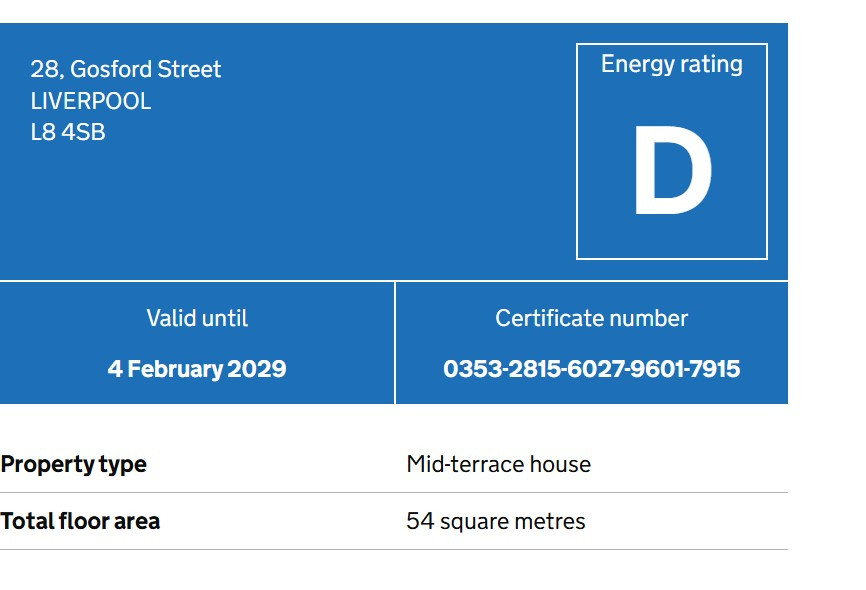Viewport: 866px width, 590px height.
Task: Select the Mid-terrace house value
Action: pyautogui.click(x=498, y=465)
